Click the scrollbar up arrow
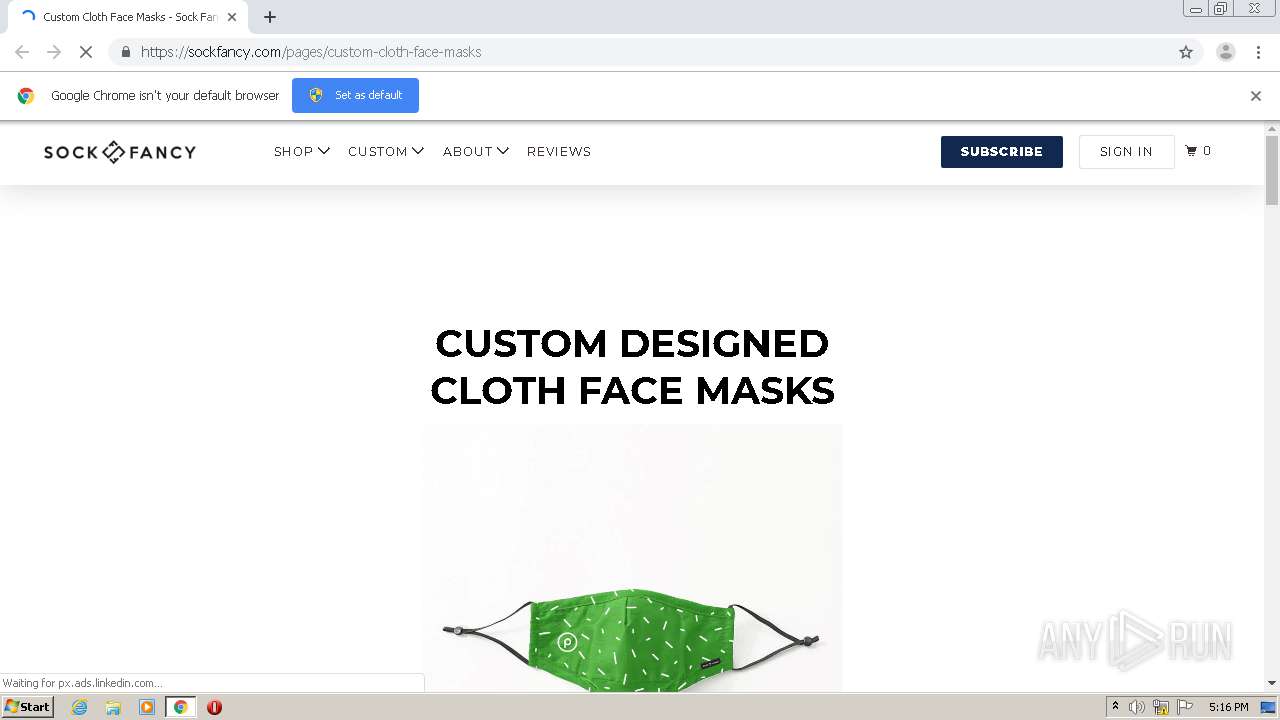This screenshot has height=720, width=1280. click(x=1272, y=129)
